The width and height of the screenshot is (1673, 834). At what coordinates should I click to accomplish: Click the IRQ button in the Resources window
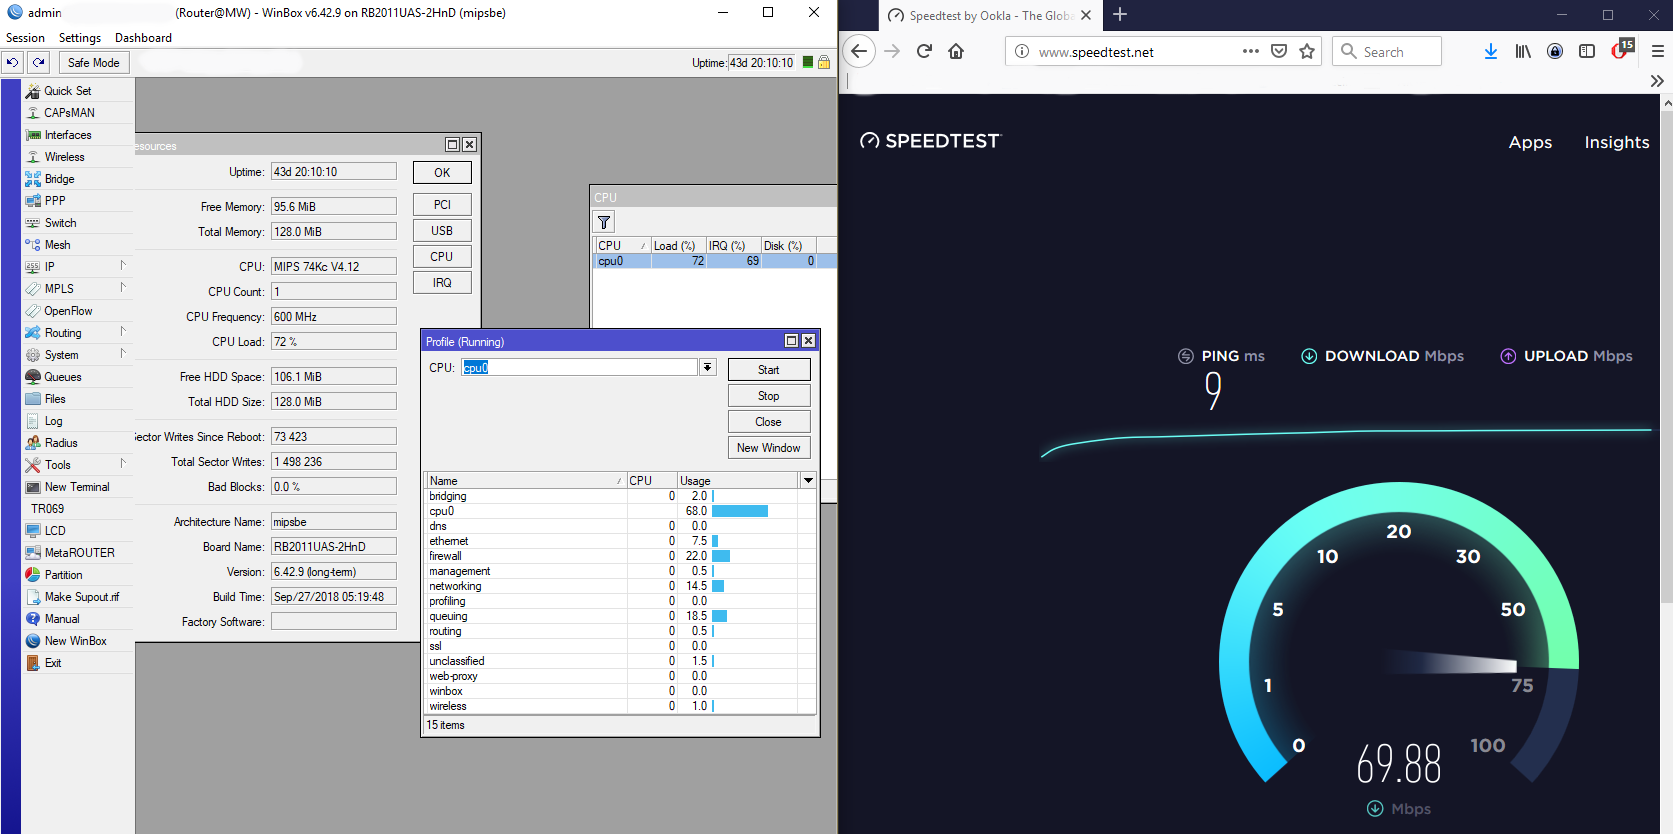tap(442, 283)
